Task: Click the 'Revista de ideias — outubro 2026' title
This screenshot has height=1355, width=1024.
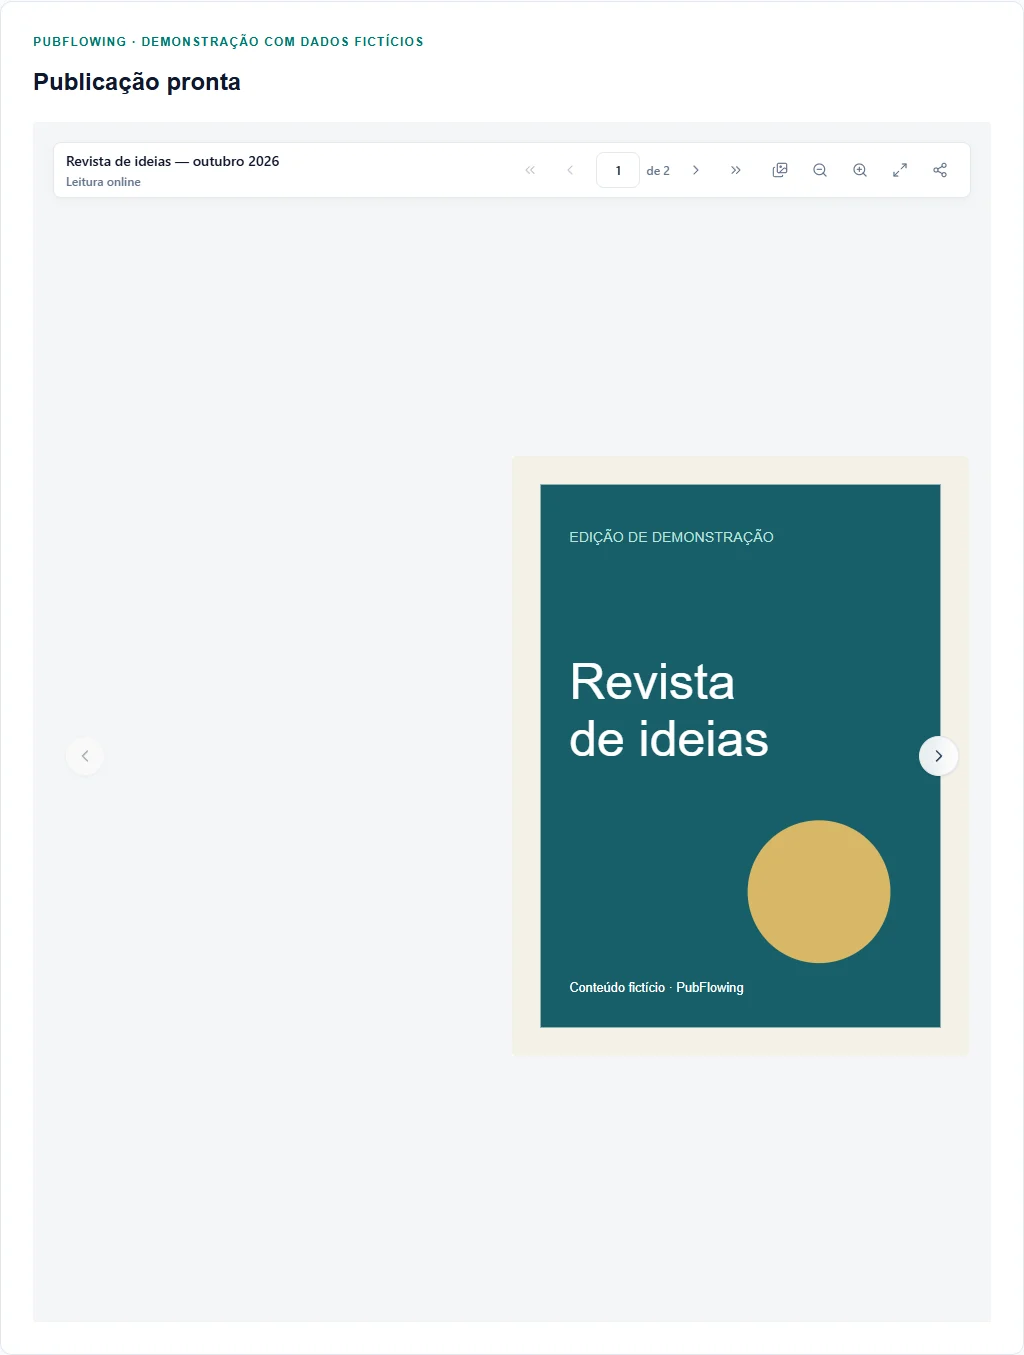Action: click(172, 161)
